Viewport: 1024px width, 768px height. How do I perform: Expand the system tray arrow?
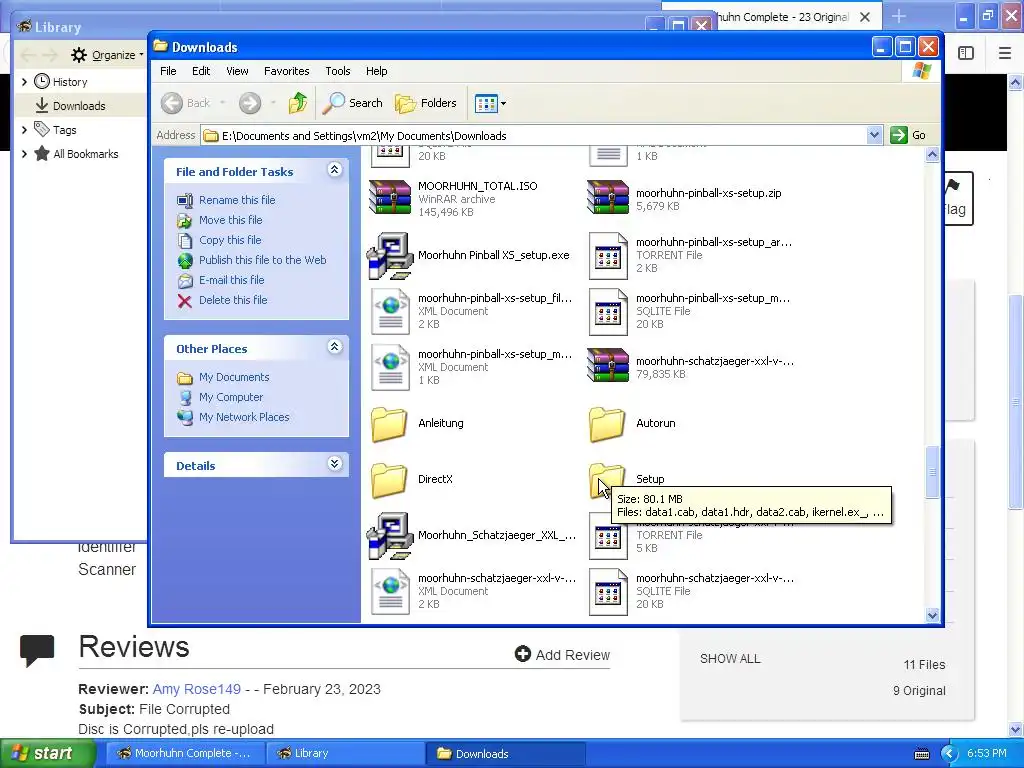[950, 754]
